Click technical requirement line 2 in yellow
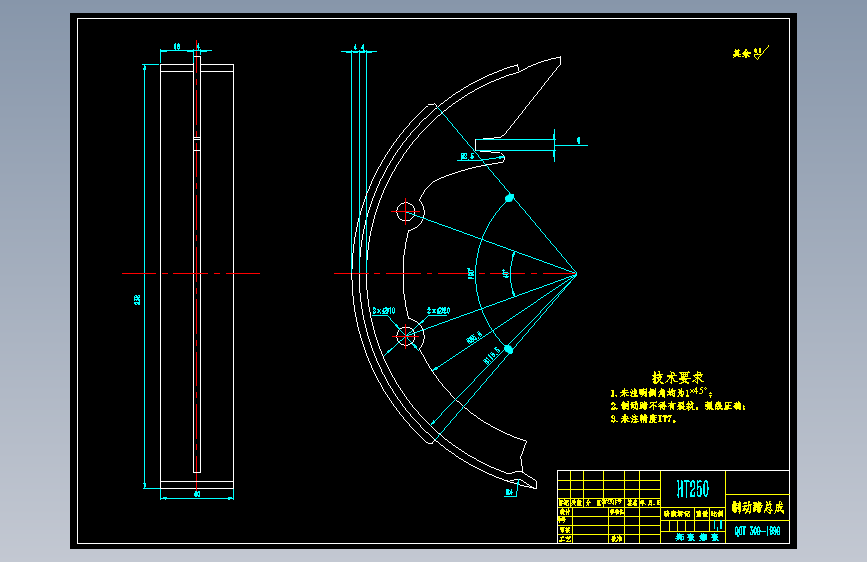867x562 pixels. 678,406
